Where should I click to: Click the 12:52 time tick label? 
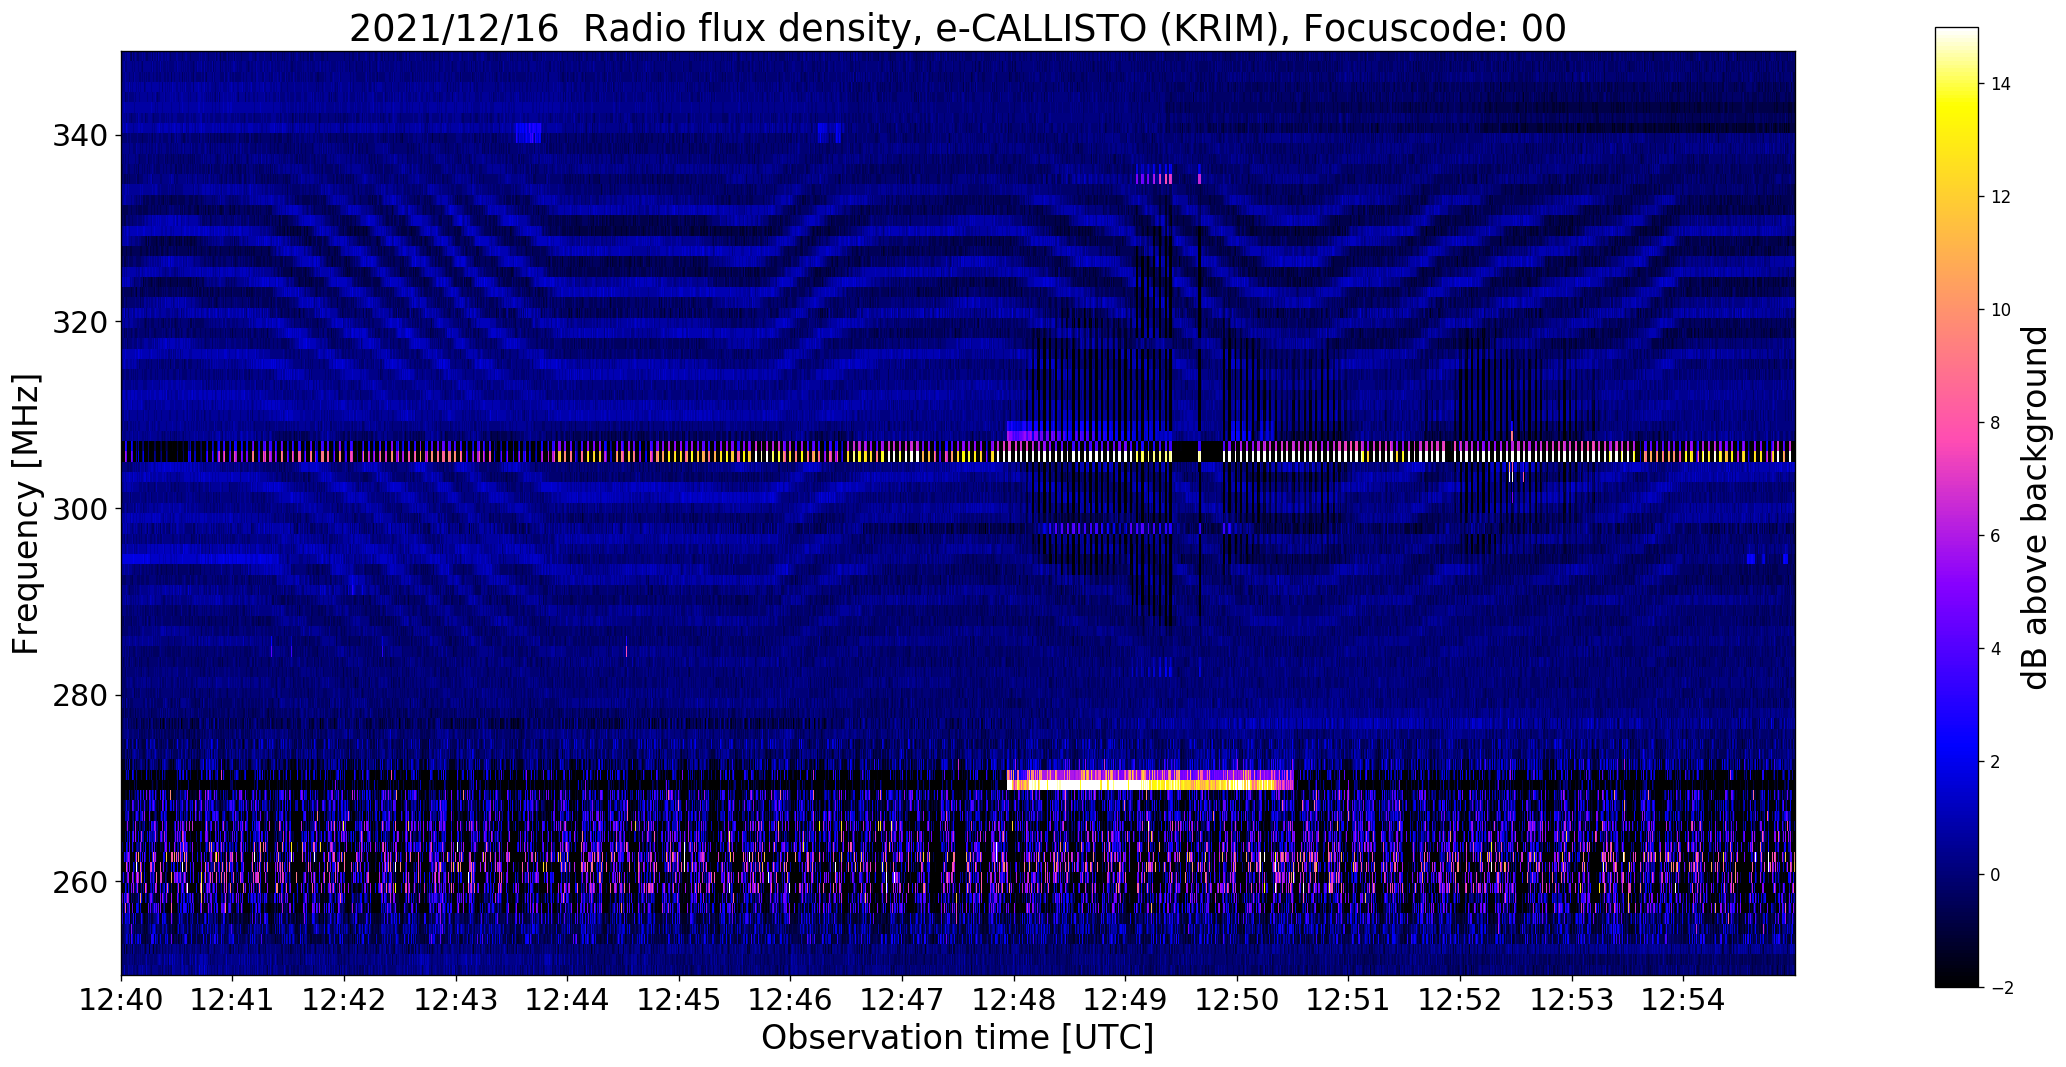click(x=1461, y=1000)
